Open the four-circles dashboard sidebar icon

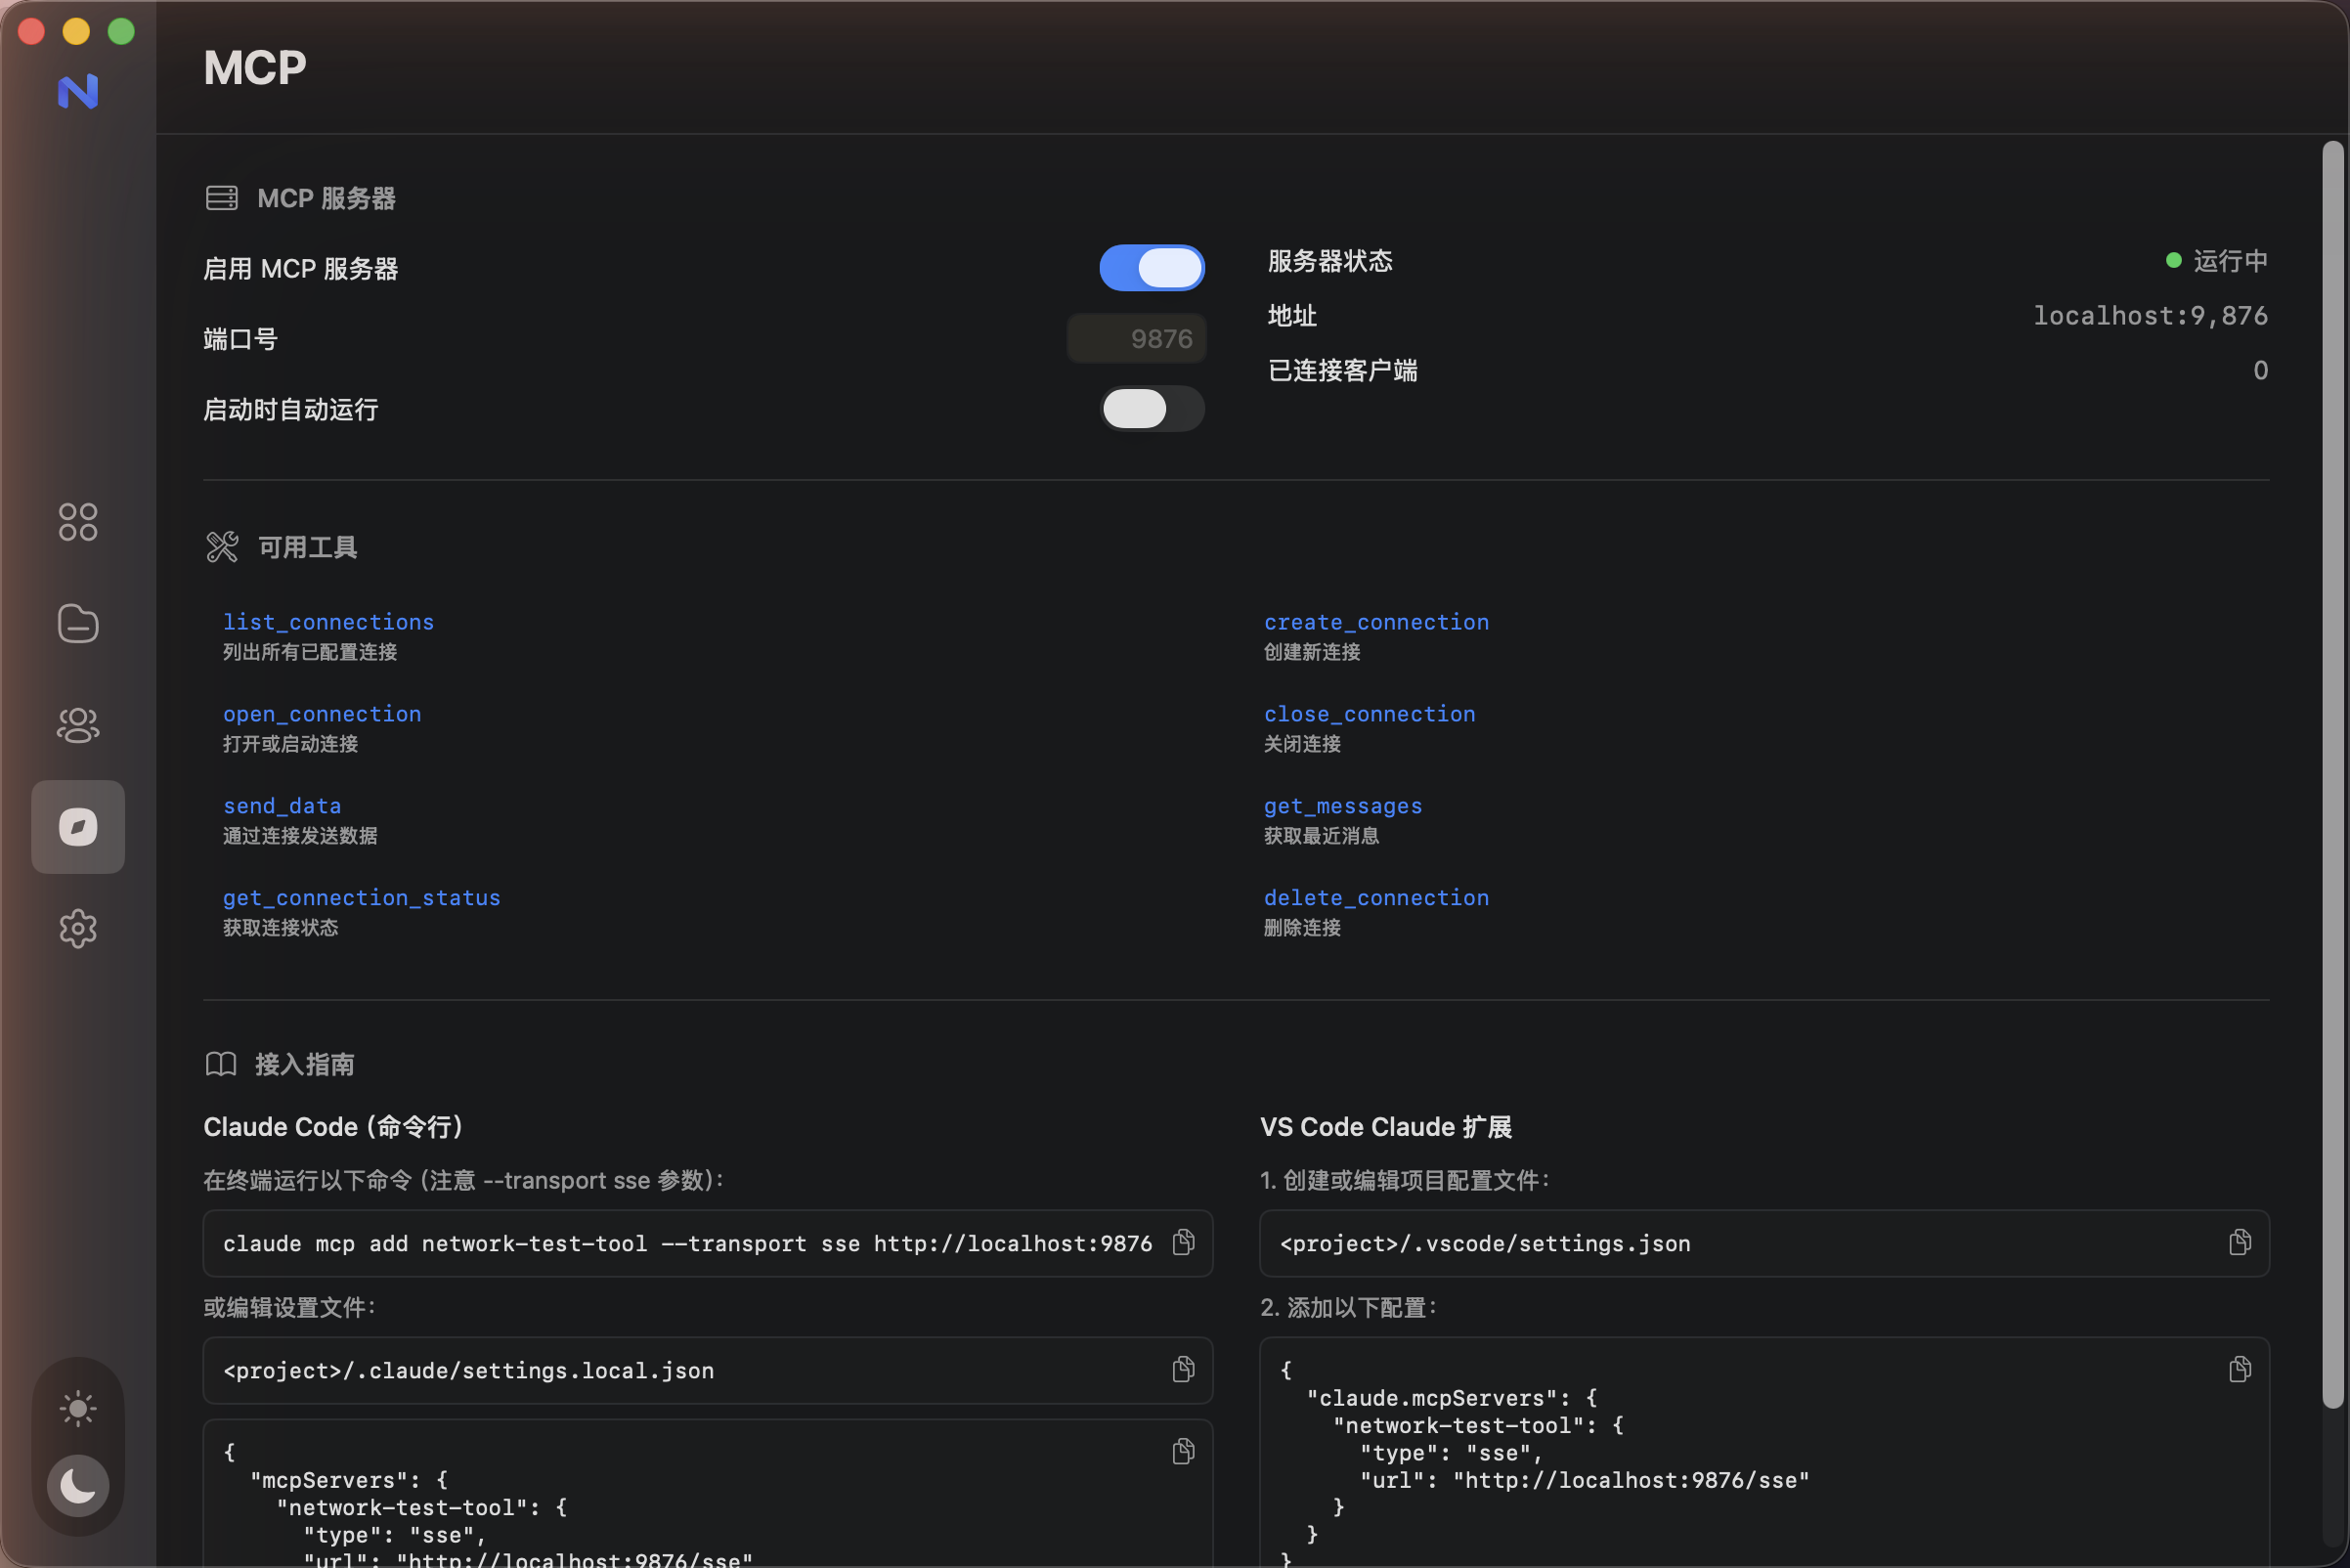pyautogui.click(x=78, y=522)
